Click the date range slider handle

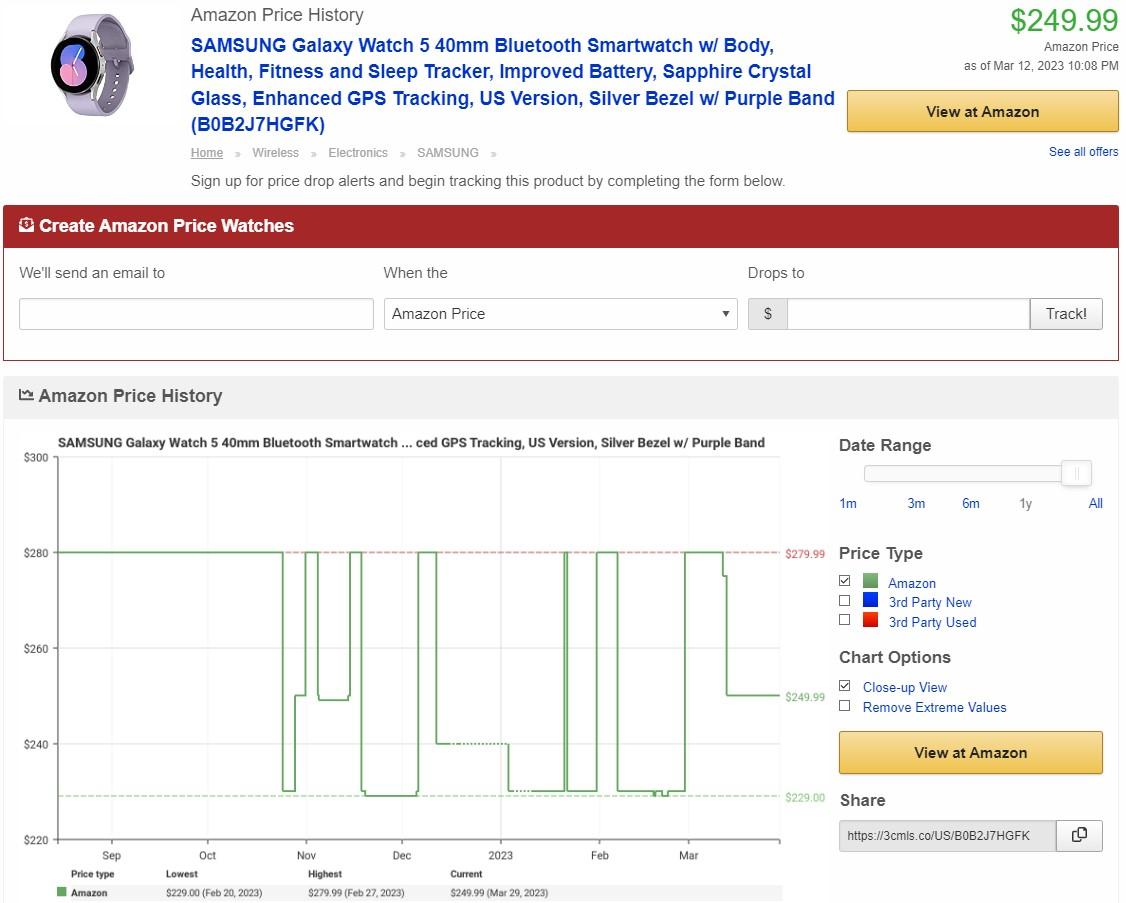1076,473
